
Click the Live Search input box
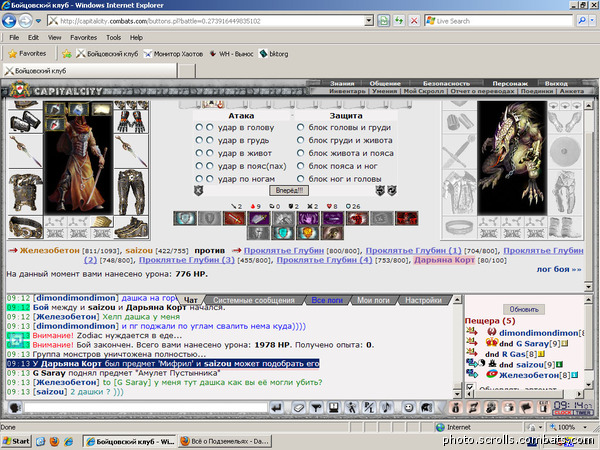pos(499,21)
